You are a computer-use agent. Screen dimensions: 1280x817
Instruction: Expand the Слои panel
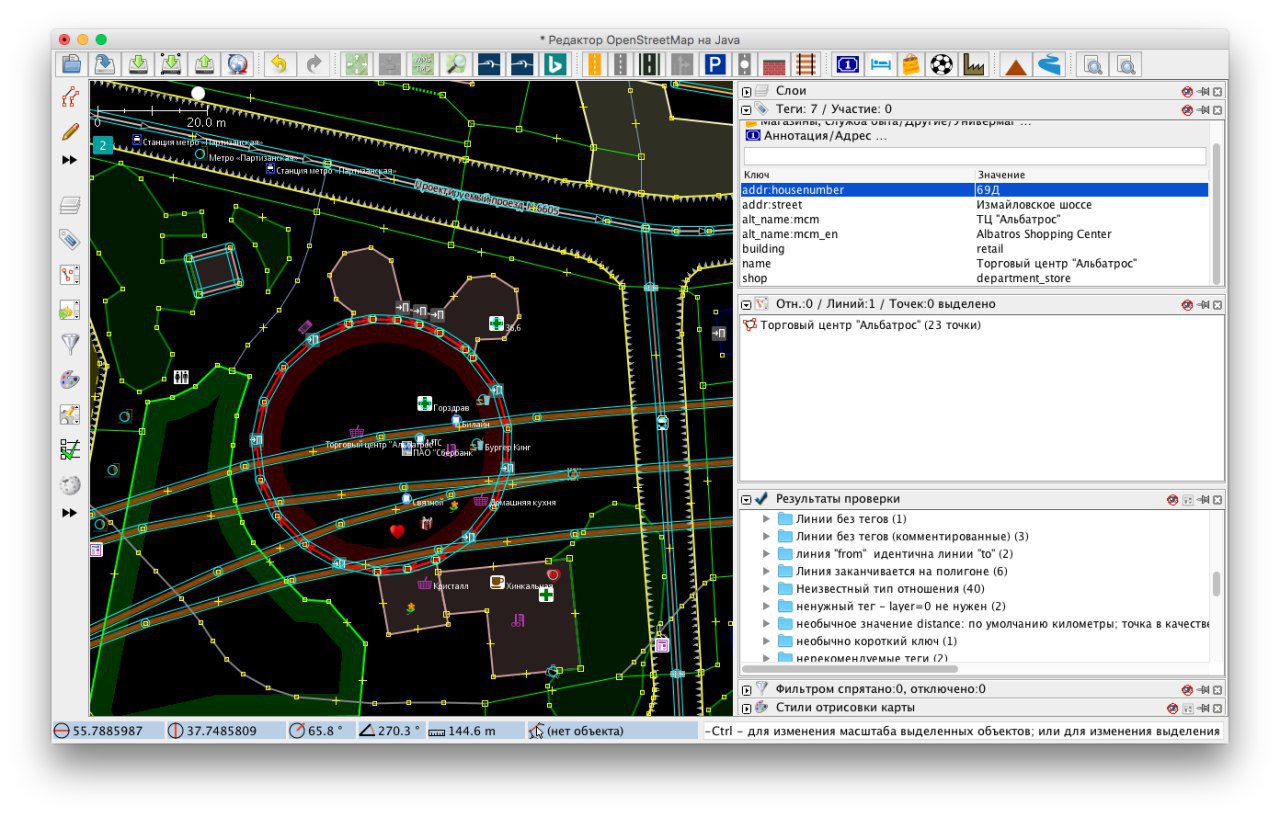pyautogui.click(x=746, y=91)
